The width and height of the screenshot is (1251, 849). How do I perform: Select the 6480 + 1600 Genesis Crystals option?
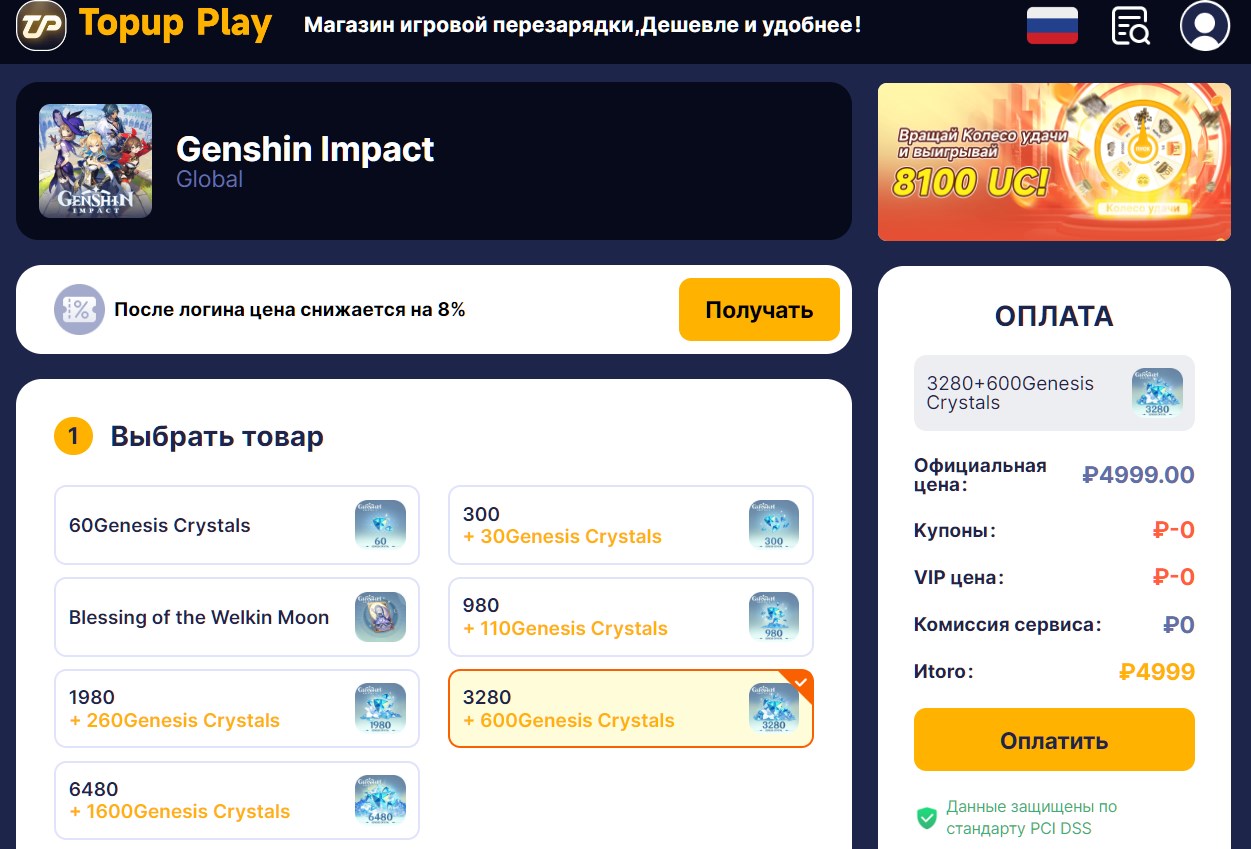pyautogui.click(x=237, y=800)
